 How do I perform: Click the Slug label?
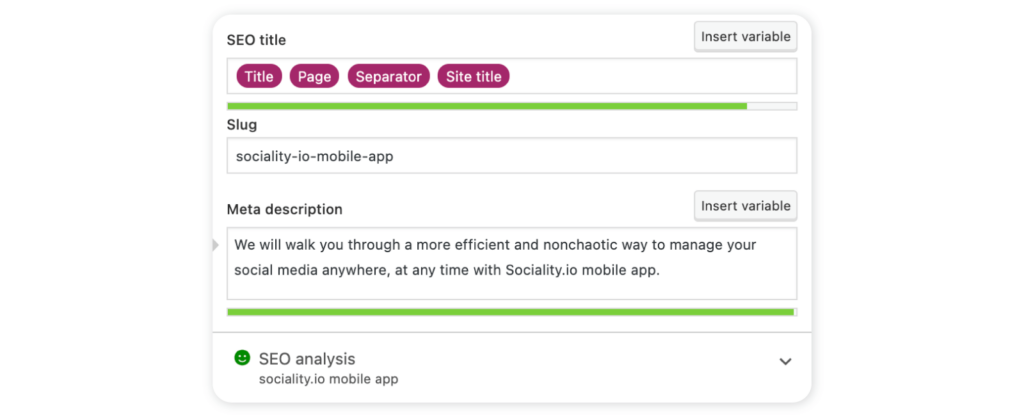[x=242, y=125]
